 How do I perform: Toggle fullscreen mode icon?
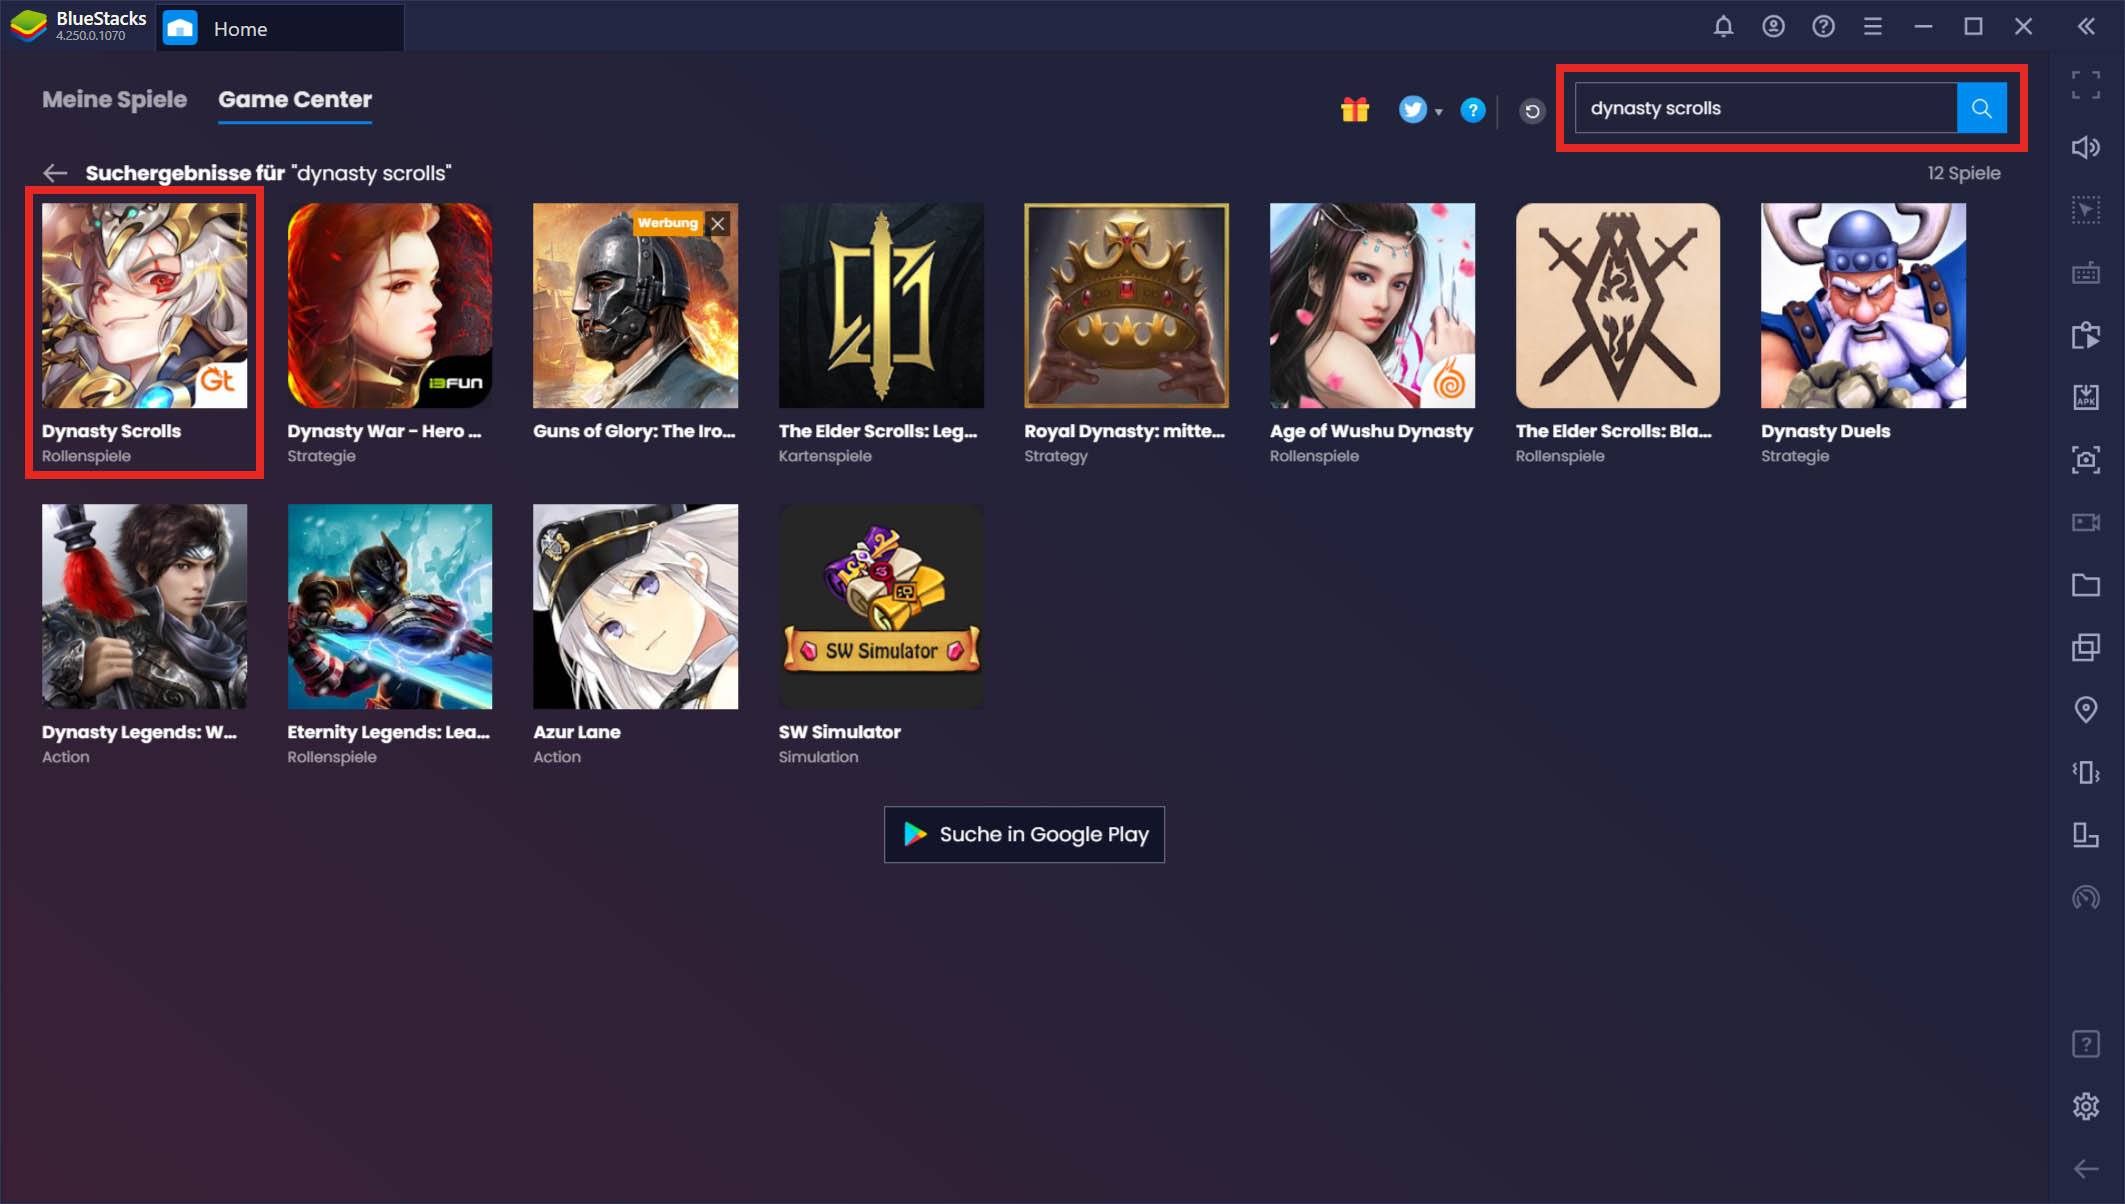tap(2086, 85)
